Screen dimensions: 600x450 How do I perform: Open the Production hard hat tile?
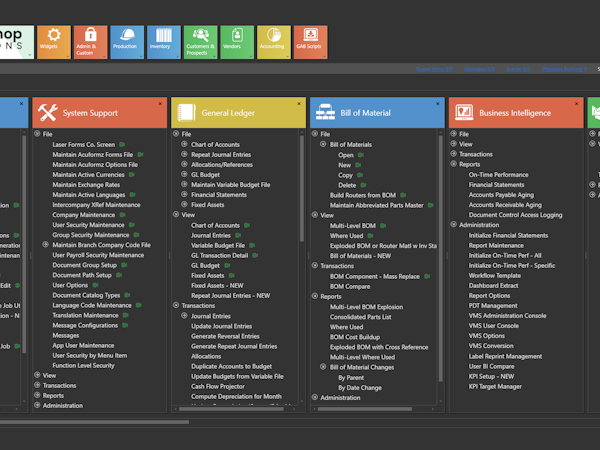[x=127, y=42]
